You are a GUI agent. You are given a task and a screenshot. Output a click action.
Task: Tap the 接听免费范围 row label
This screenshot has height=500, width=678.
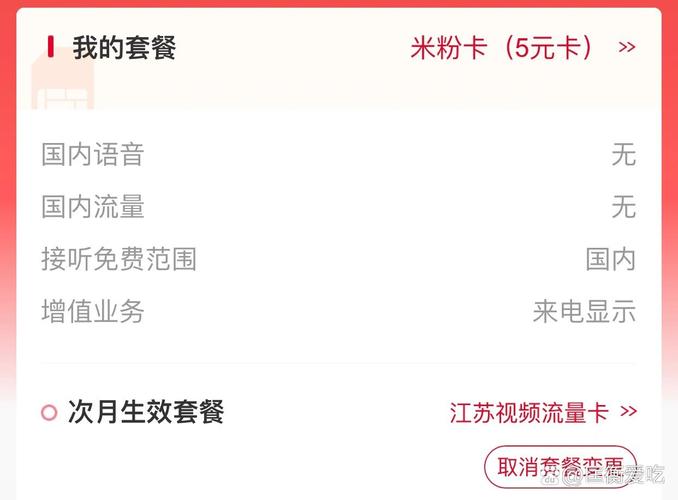tap(119, 259)
